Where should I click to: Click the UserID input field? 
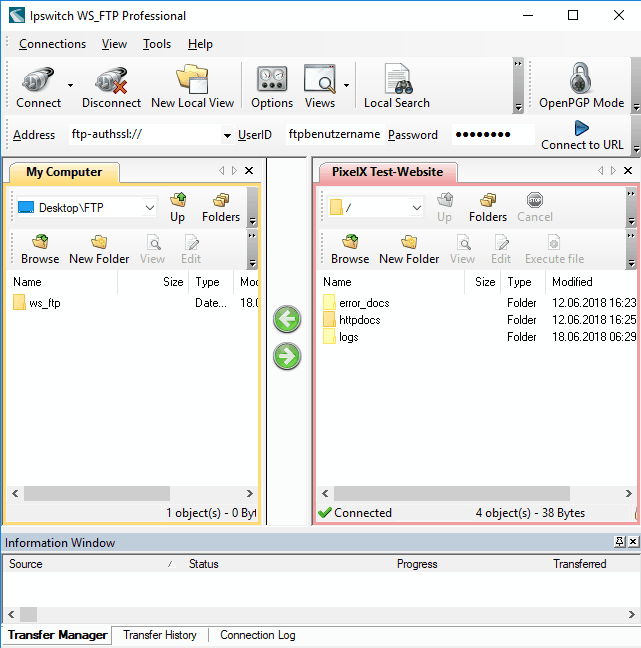(x=335, y=134)
